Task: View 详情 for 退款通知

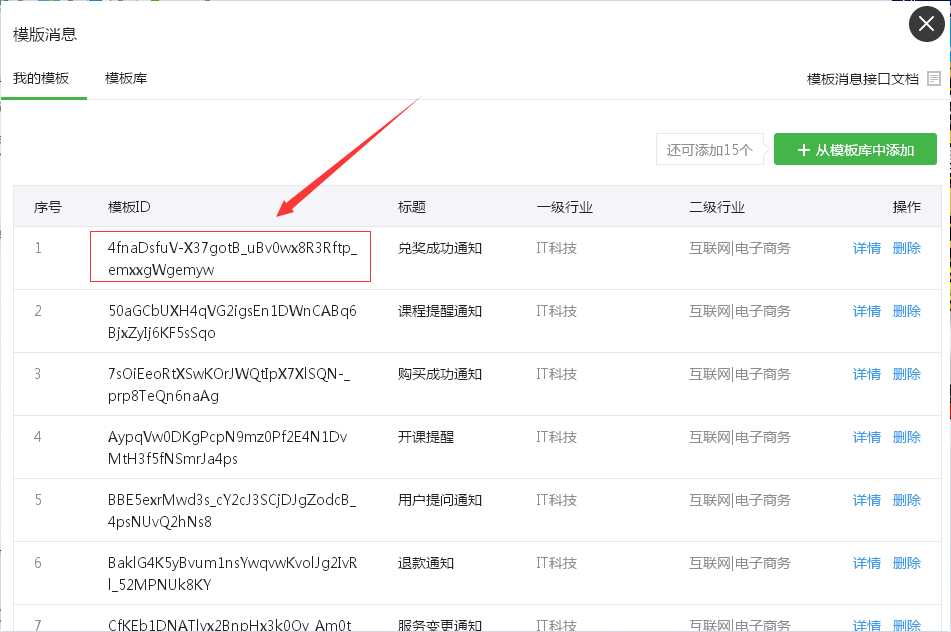Action: [867, 563]
